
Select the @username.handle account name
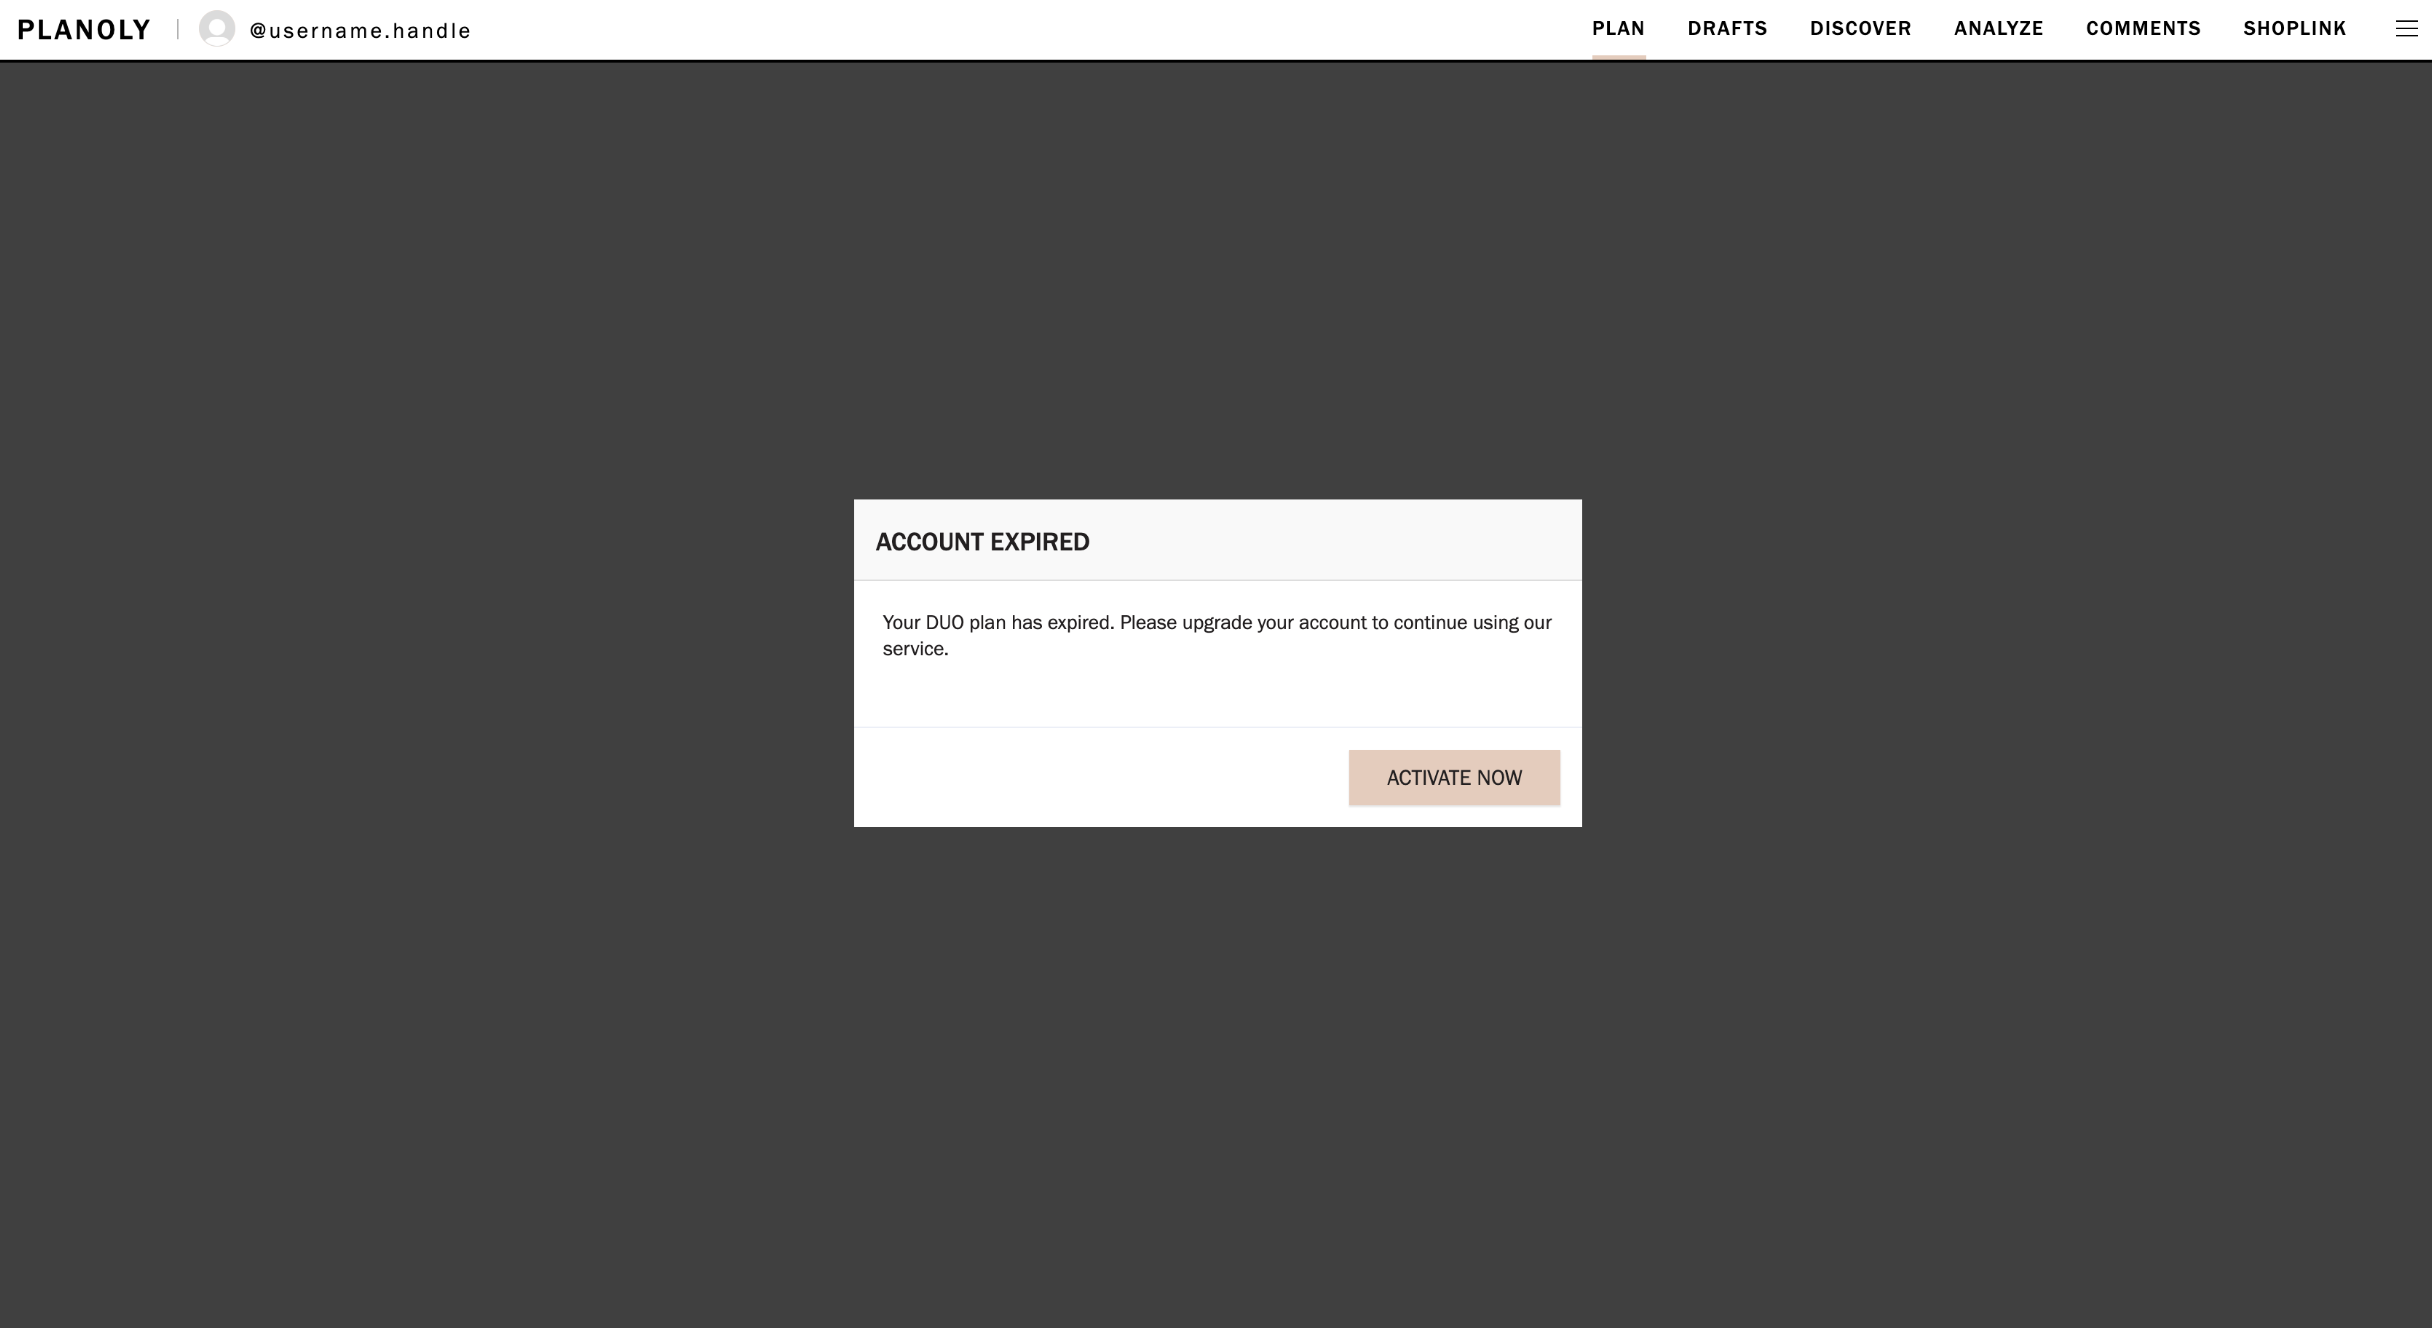(360, 31)
